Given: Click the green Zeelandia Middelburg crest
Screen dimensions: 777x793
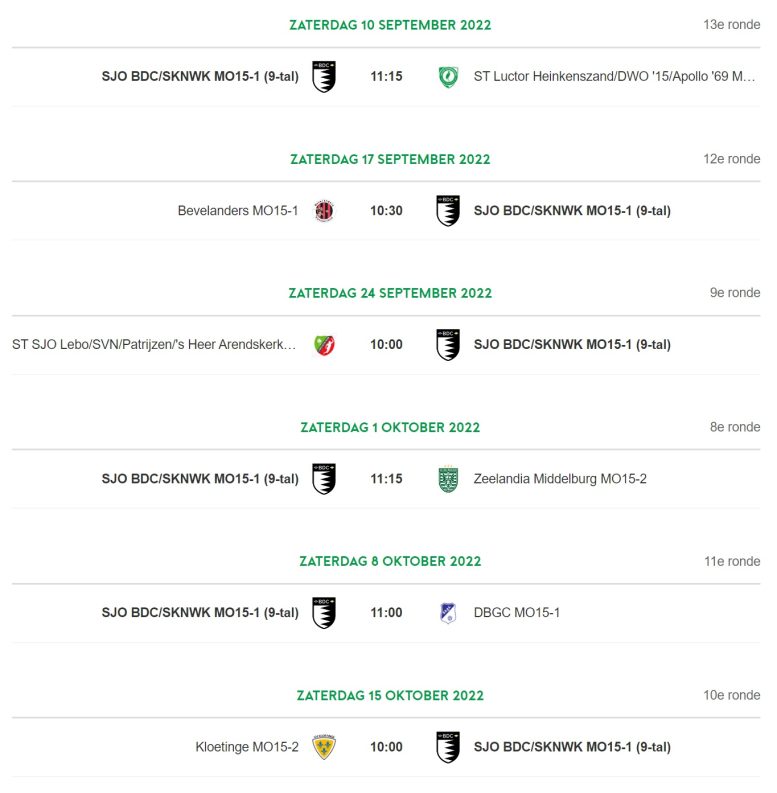Looking at the screenshot, I should (x=448, y=479).
